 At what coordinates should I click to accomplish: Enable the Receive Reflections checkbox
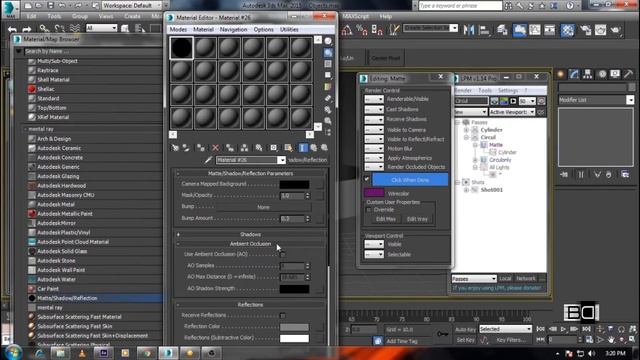coord(282,315)
